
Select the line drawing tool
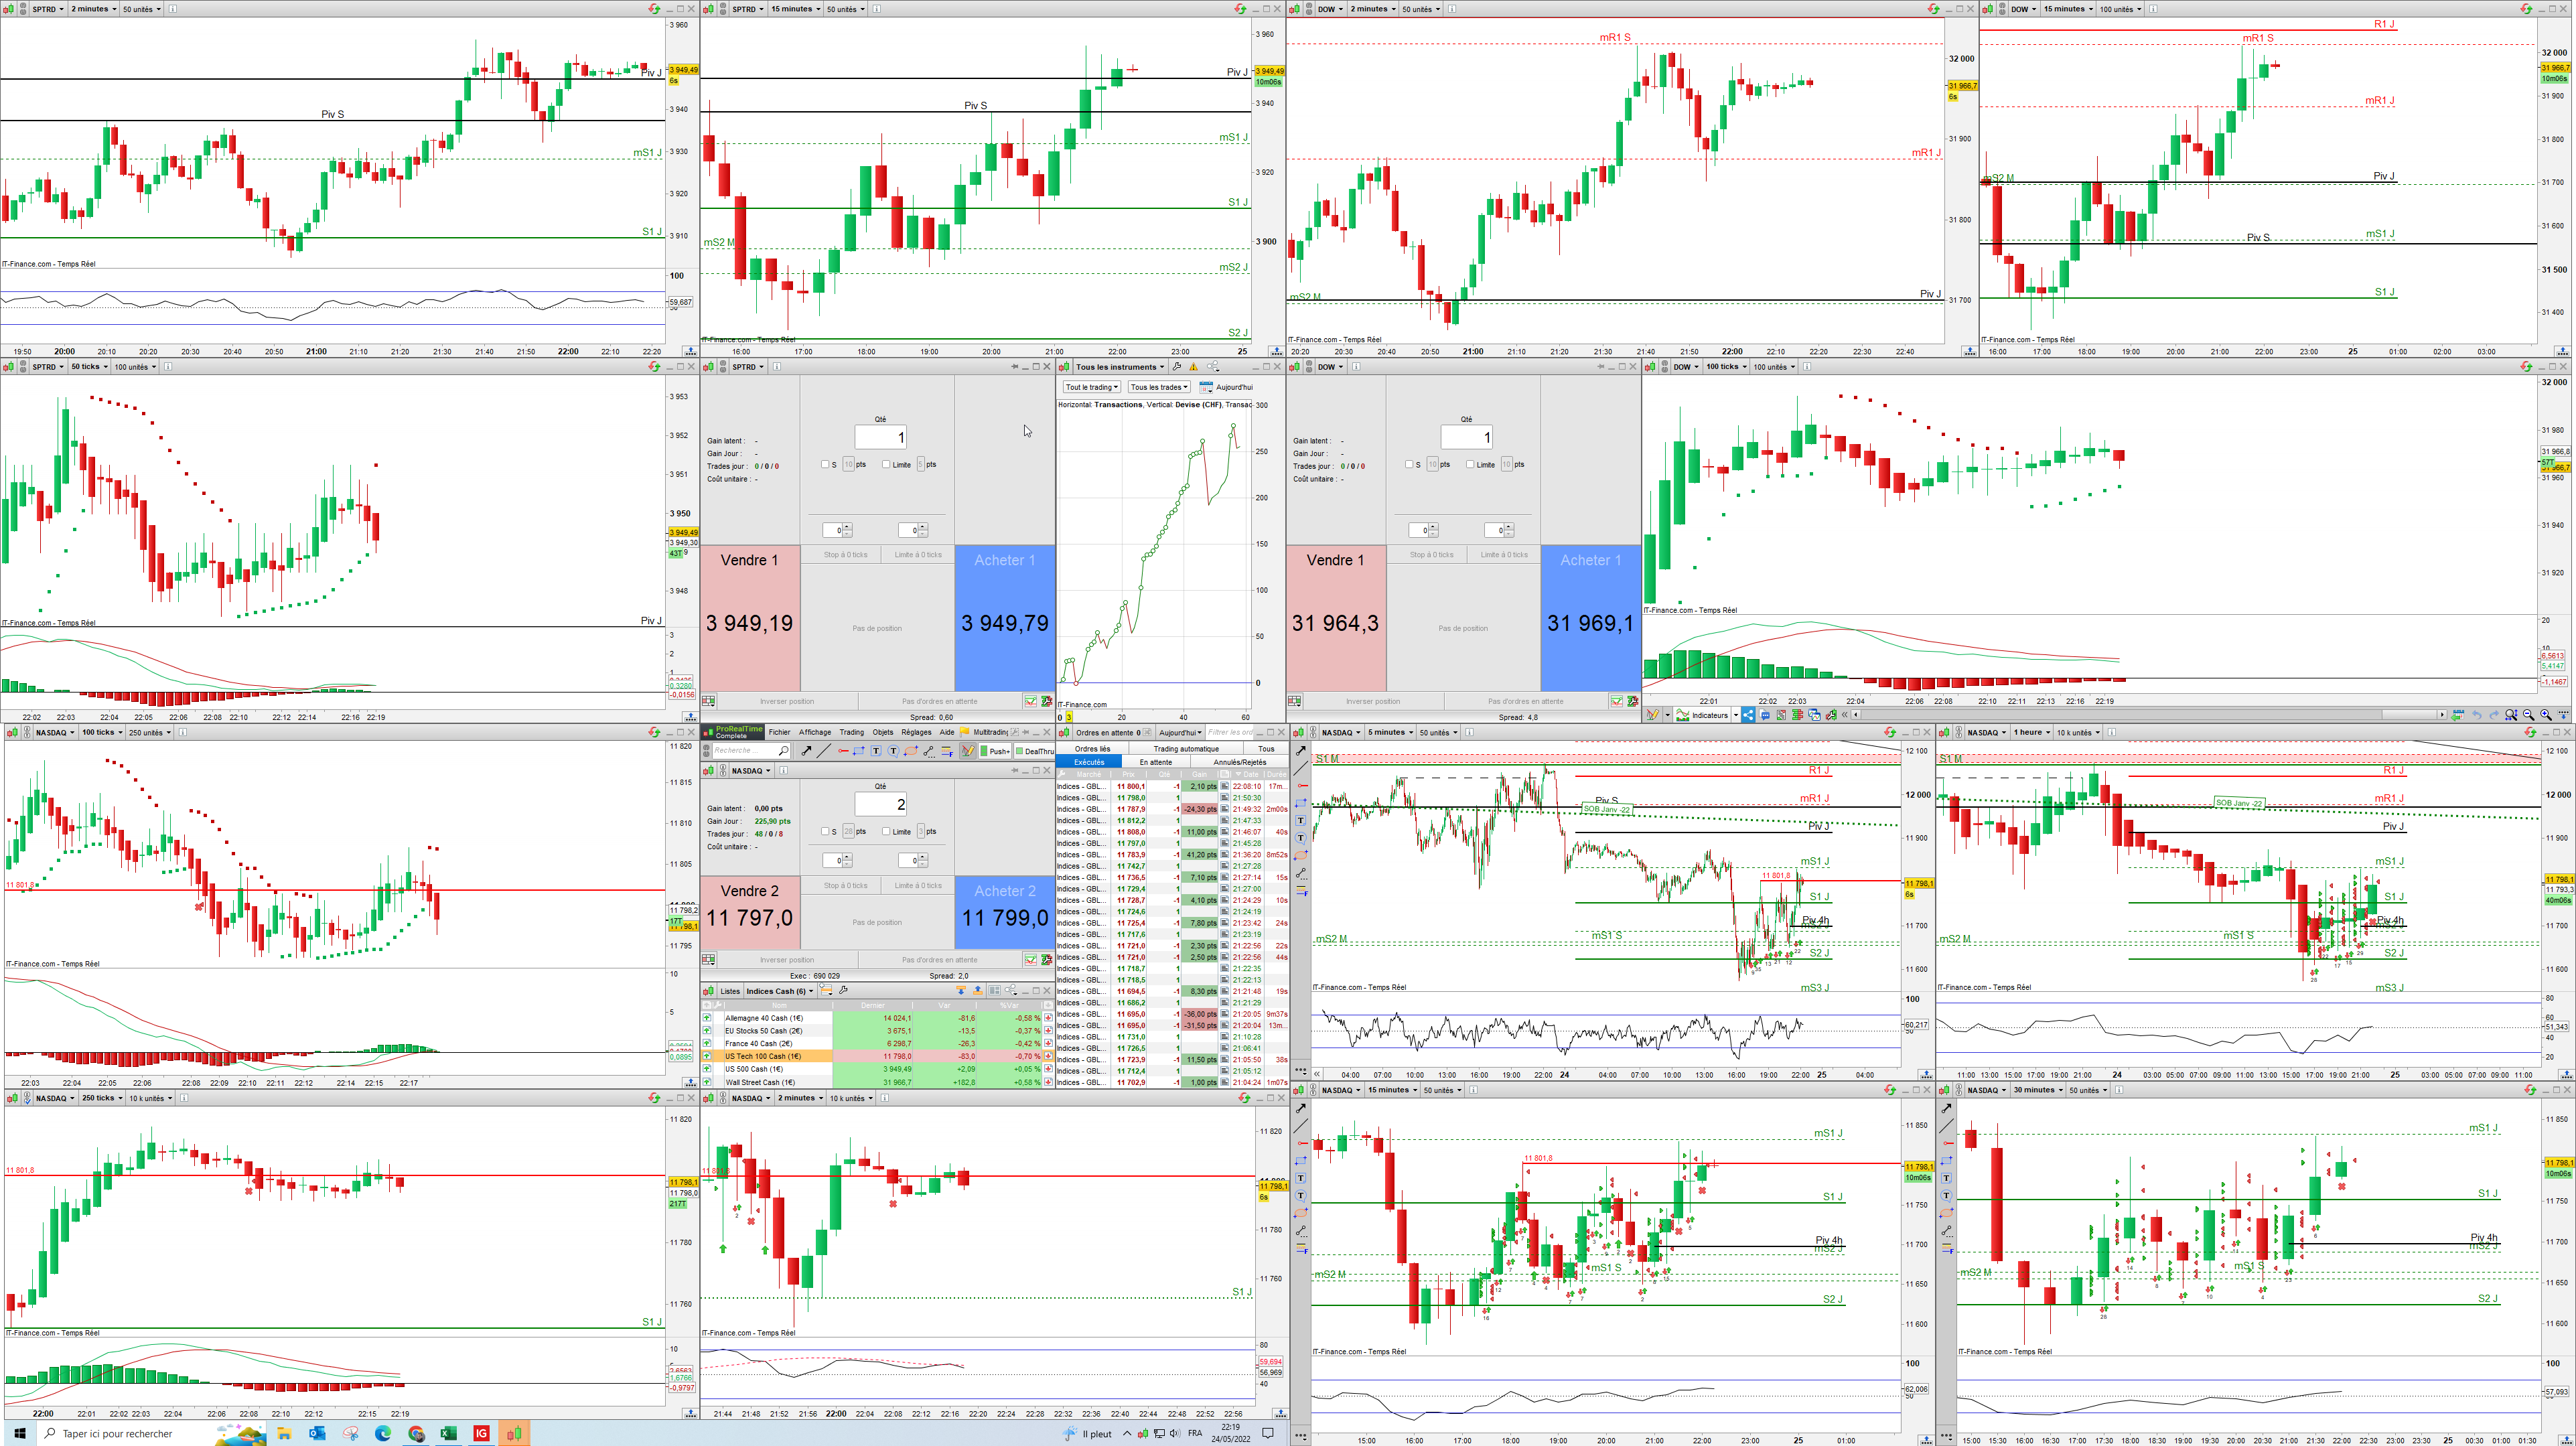point(824,751)
